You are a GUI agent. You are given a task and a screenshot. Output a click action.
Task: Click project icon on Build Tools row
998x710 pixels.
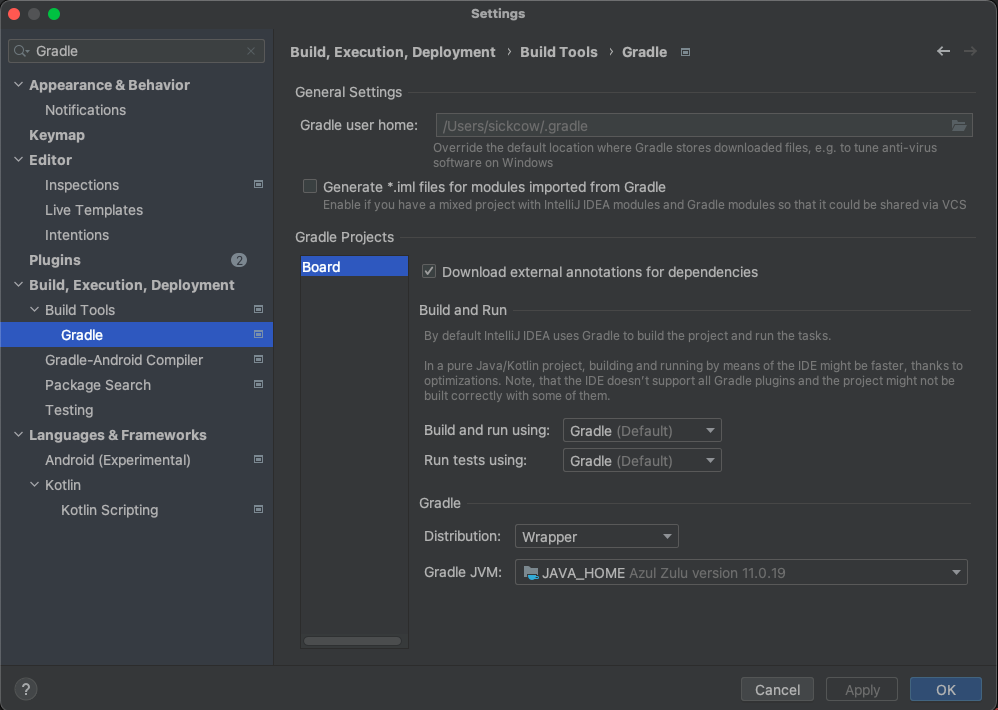point(258,309)
